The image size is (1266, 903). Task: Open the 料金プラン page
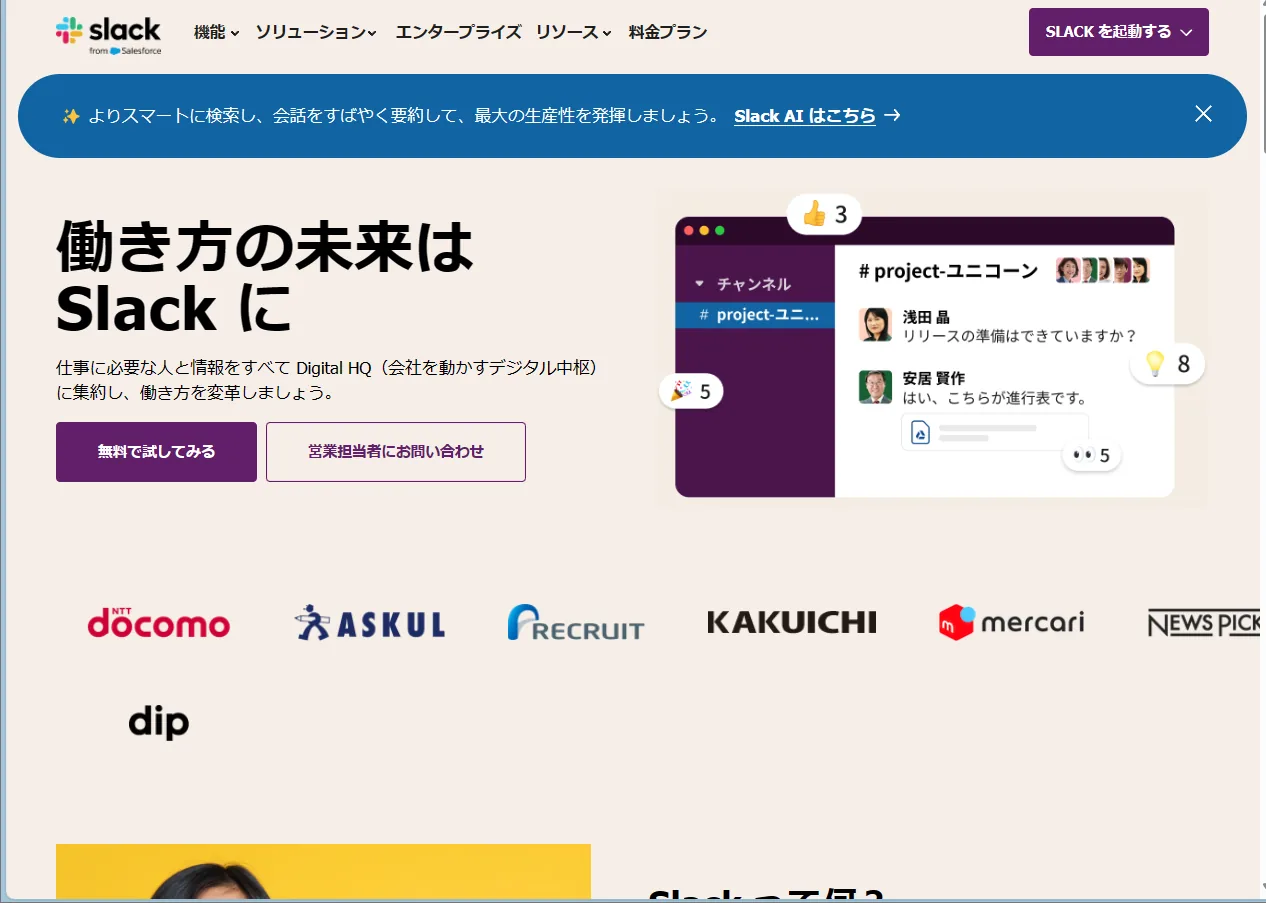click(668, 32)
